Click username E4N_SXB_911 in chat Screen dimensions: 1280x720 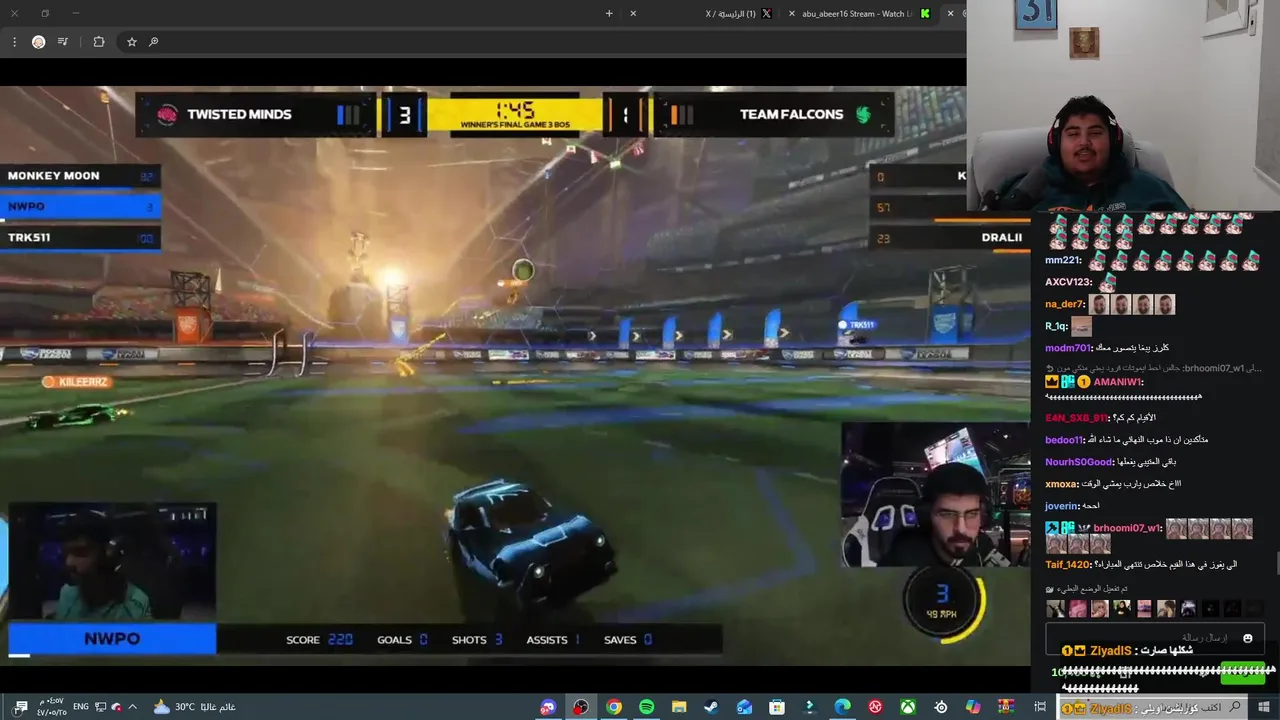click(x=1076, y=418)
